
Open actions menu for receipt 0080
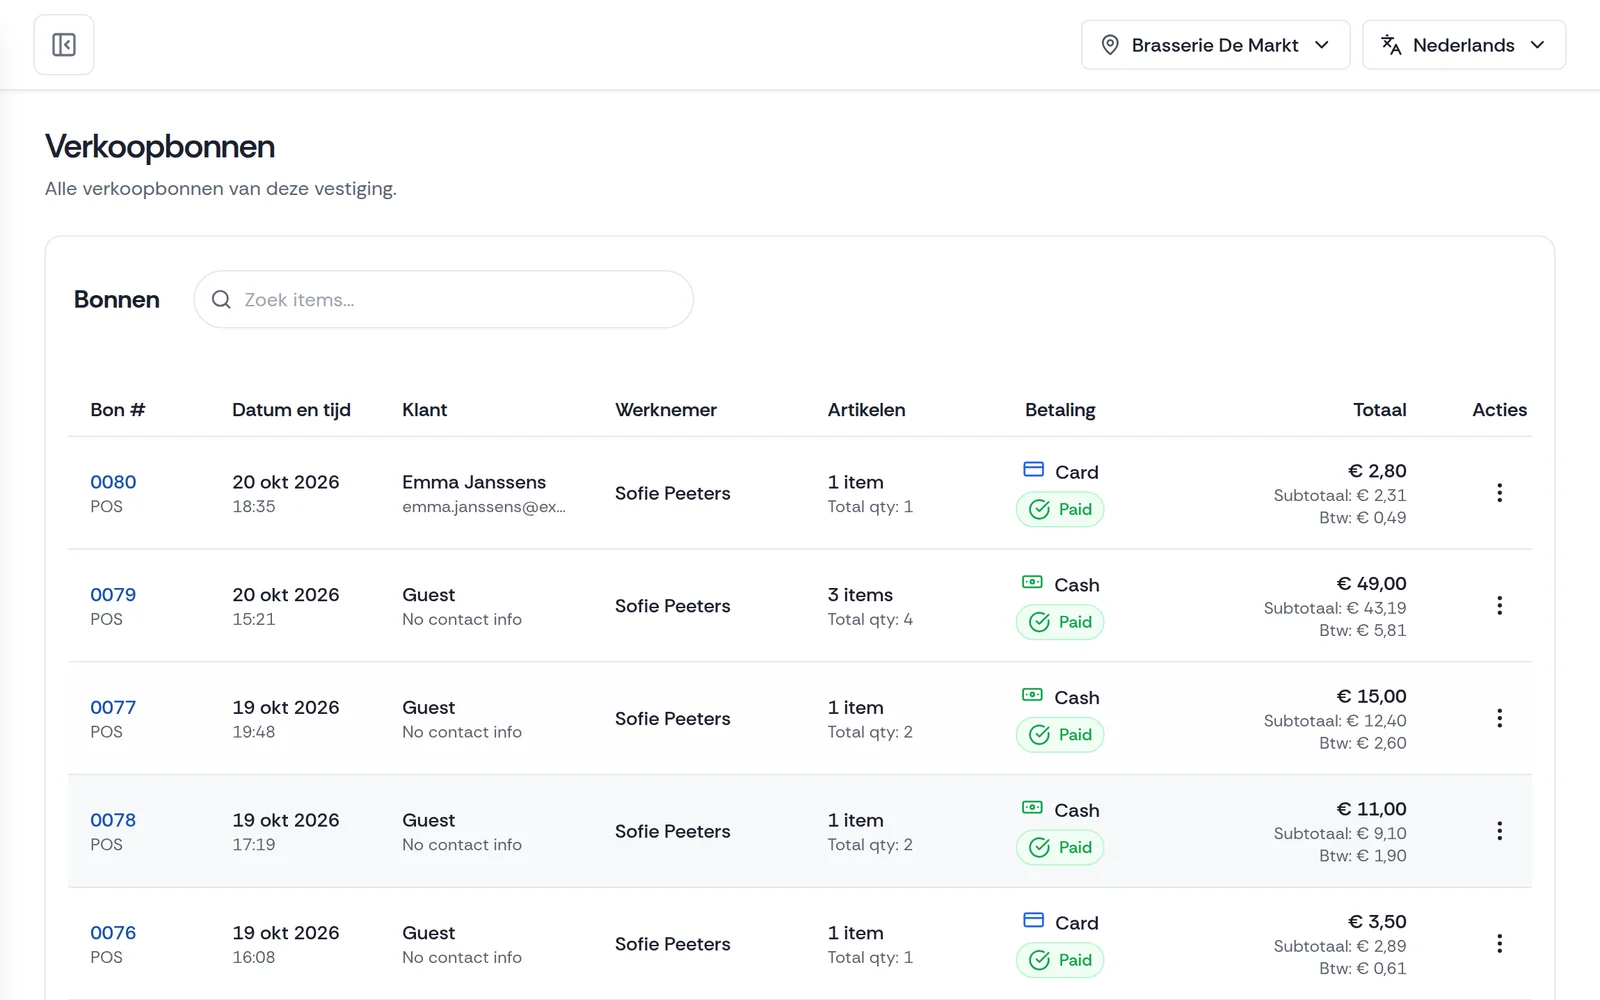(1499, 493)
